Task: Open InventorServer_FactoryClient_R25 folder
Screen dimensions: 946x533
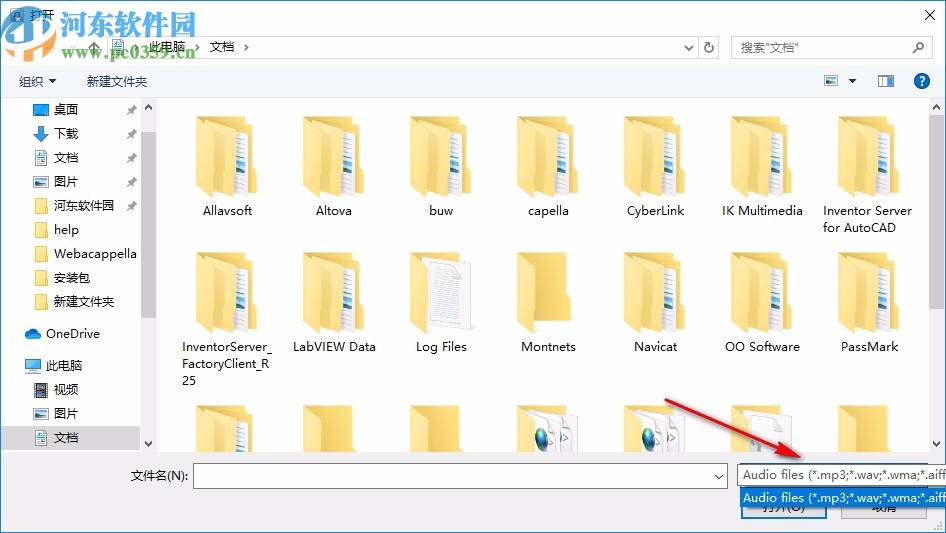Action: [x=227, y=320]
